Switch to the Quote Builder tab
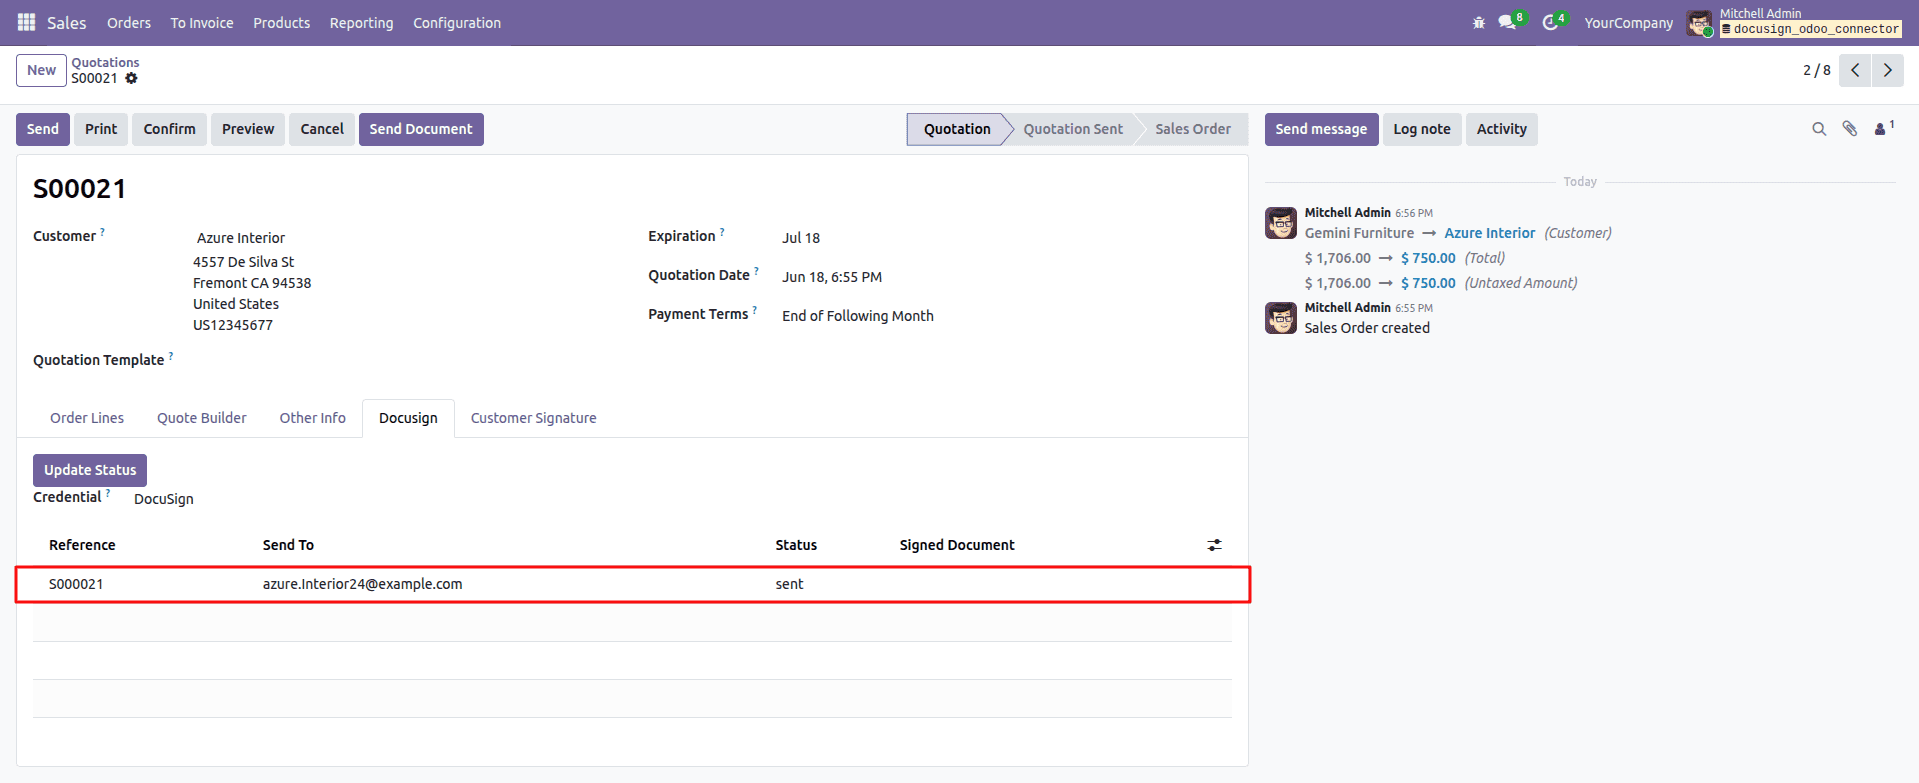Image resolution: width=1919 pixels, height=783 pixels. point(202,418)
